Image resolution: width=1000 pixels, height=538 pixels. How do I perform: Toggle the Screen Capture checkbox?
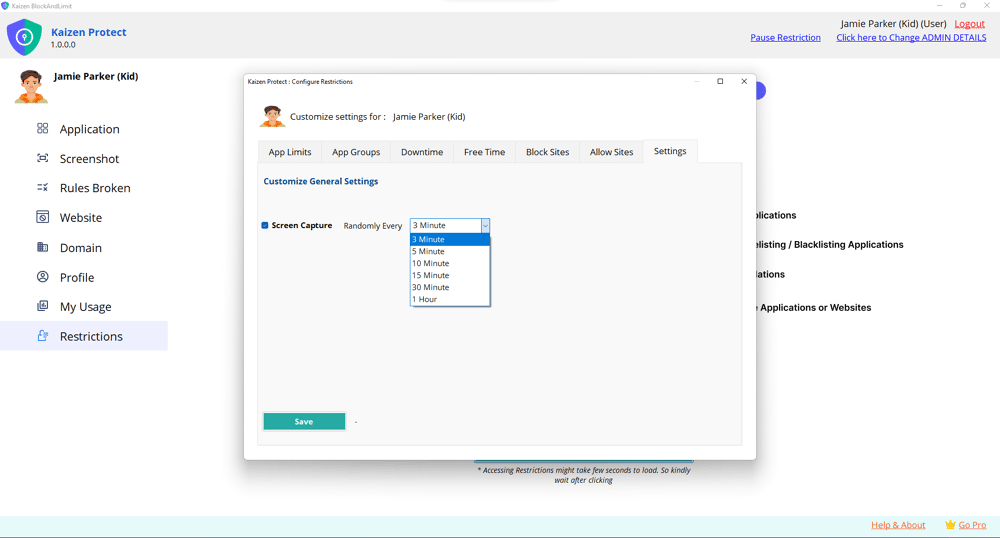pos(265,226)
